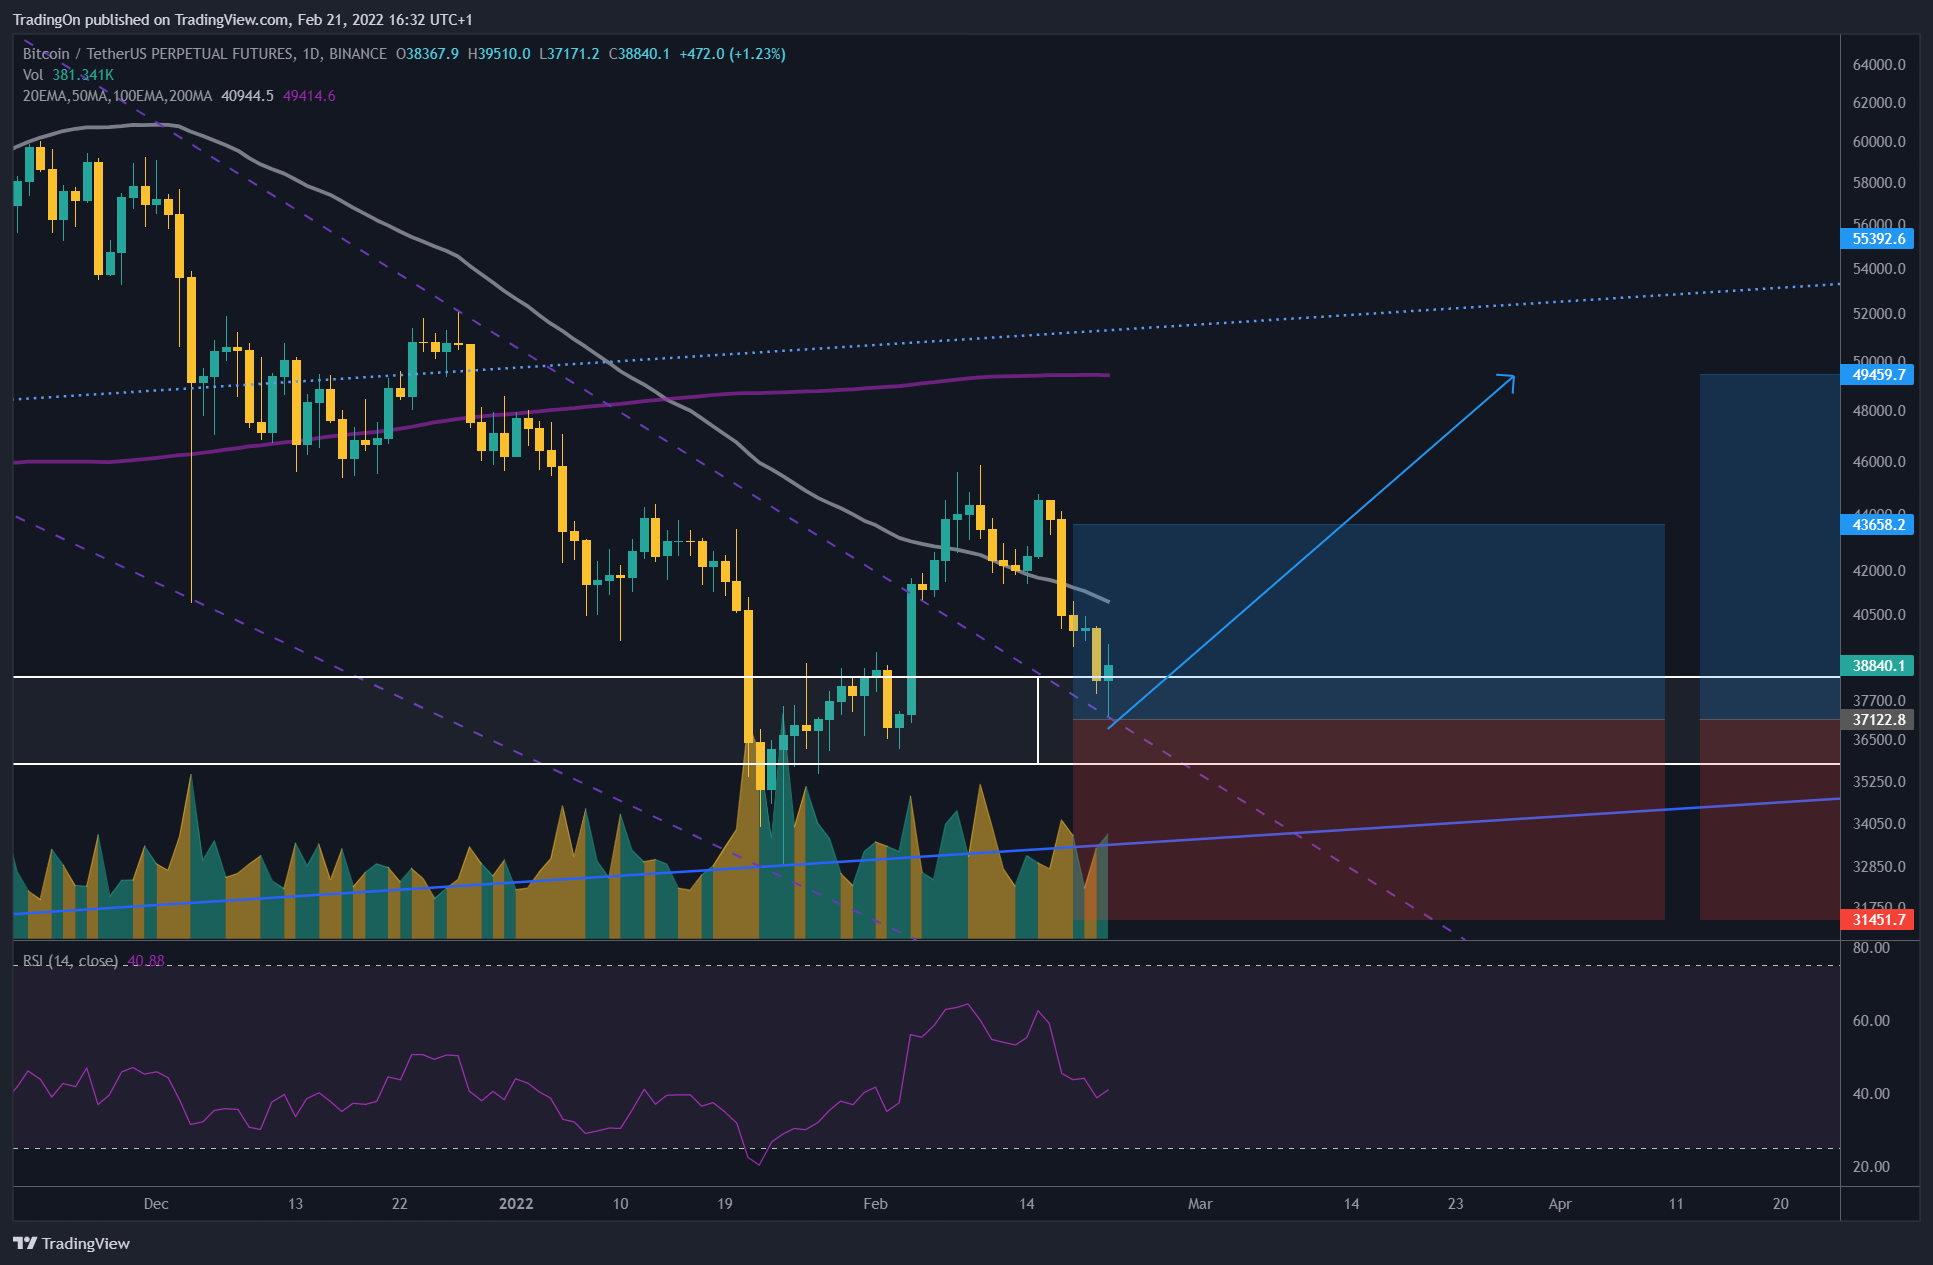1933x1265 pixels.
Task: Click the 19 date label on time axis
Action: (x=725, y=1203)
